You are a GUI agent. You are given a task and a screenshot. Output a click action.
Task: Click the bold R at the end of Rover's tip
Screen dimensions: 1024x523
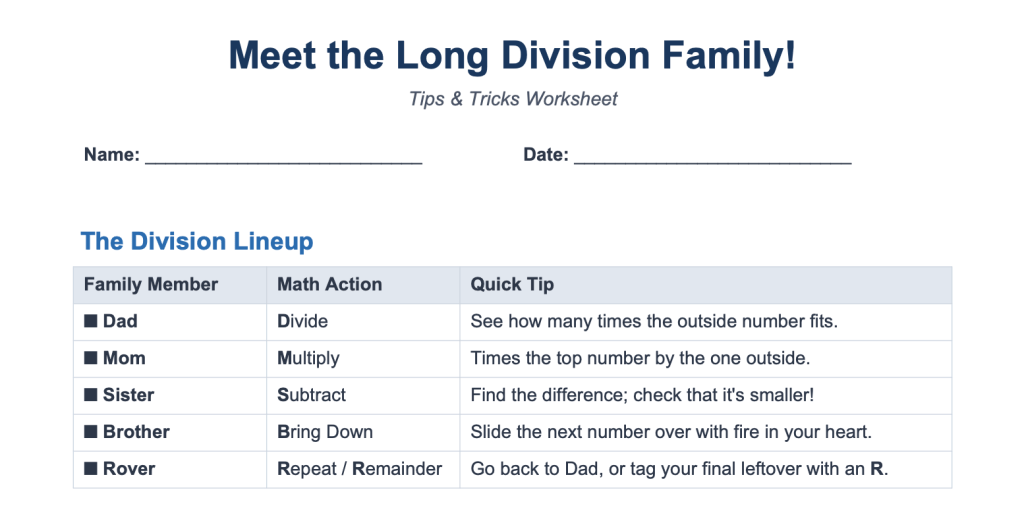point(876,469)
